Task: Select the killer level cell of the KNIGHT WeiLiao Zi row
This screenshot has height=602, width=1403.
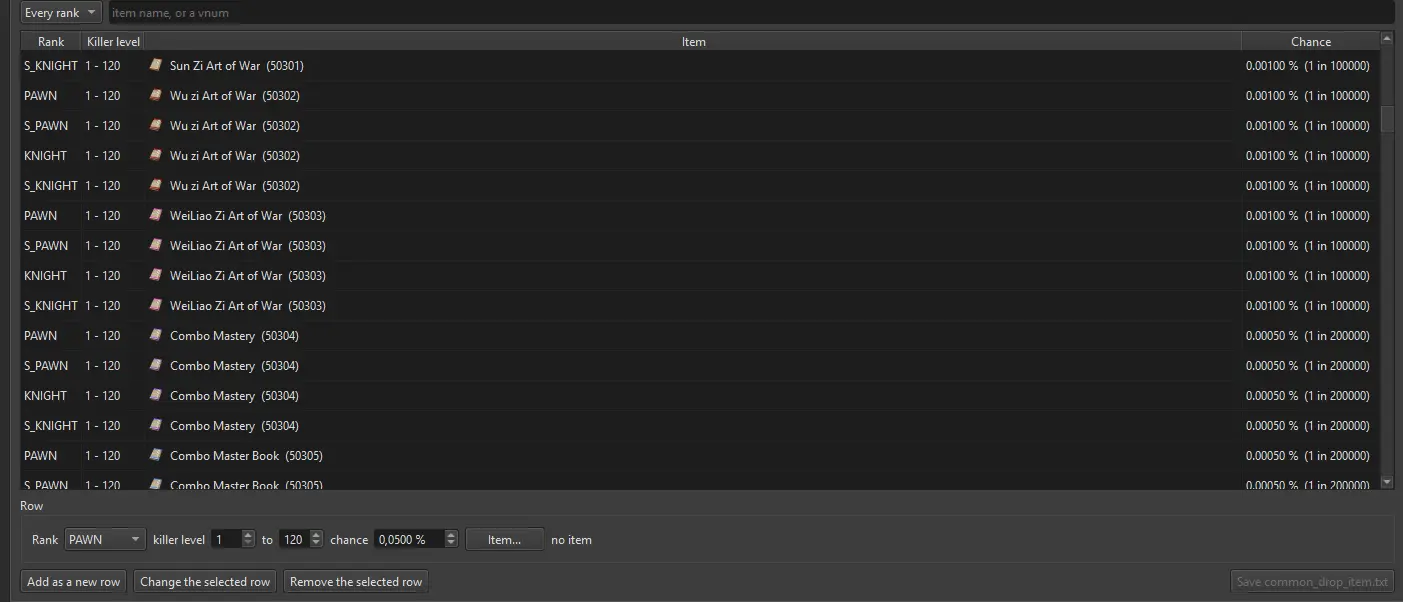Action: tap(113, 275)
